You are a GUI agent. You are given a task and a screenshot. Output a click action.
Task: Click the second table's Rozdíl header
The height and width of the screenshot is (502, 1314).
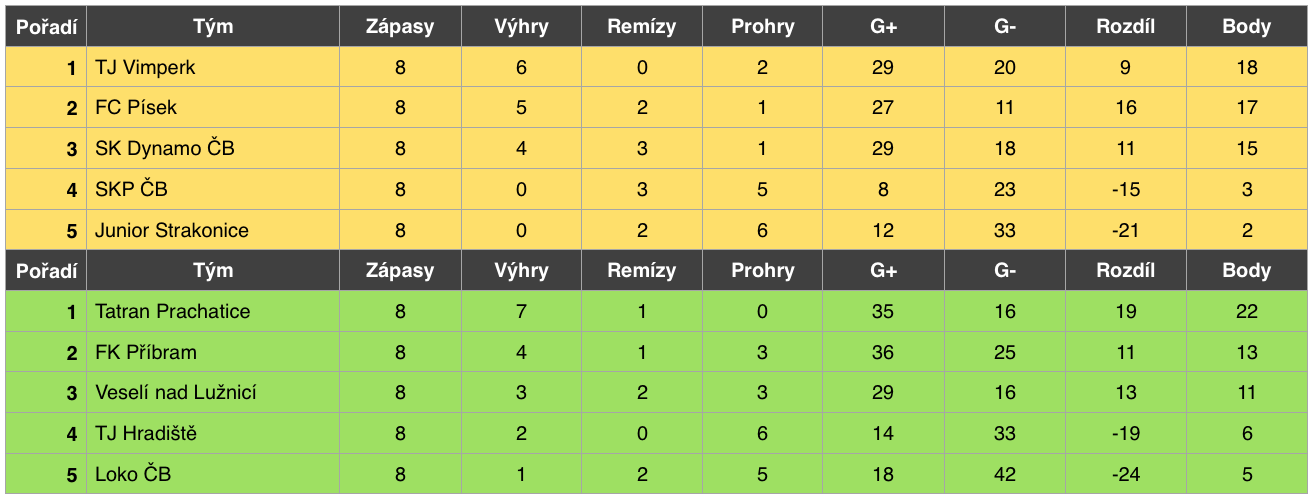1126,270
